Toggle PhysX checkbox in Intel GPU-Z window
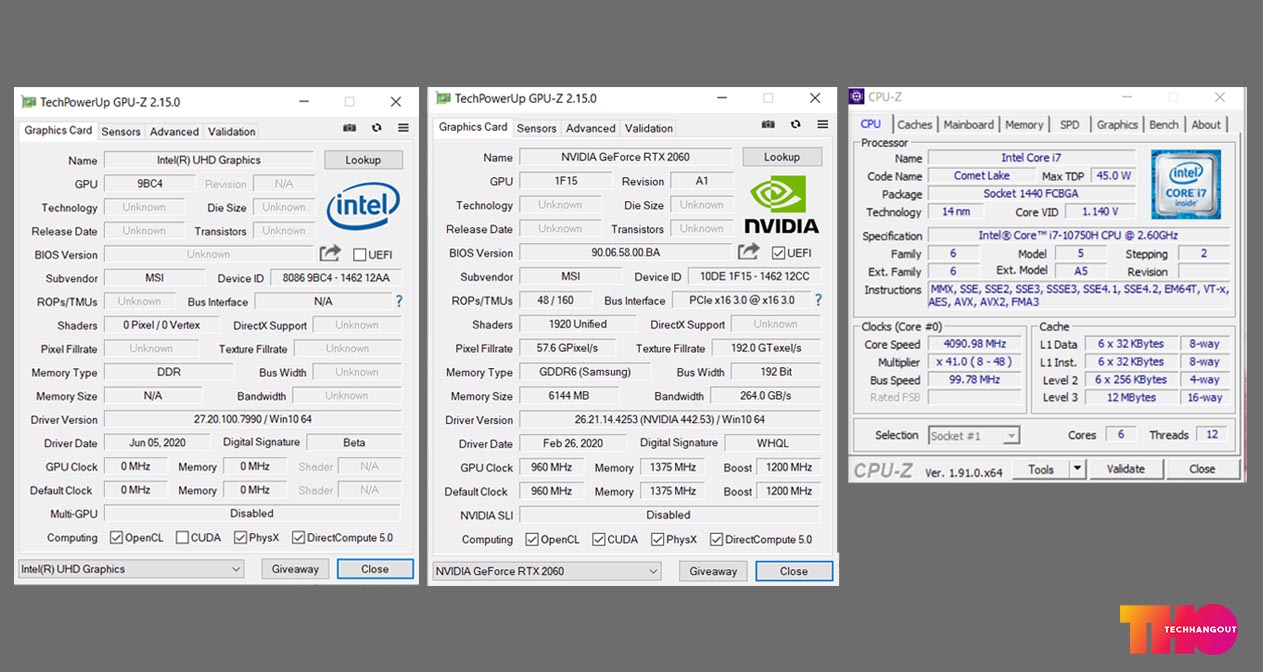1263x672 pixels. pyautogui.click(x=240, y=538)
